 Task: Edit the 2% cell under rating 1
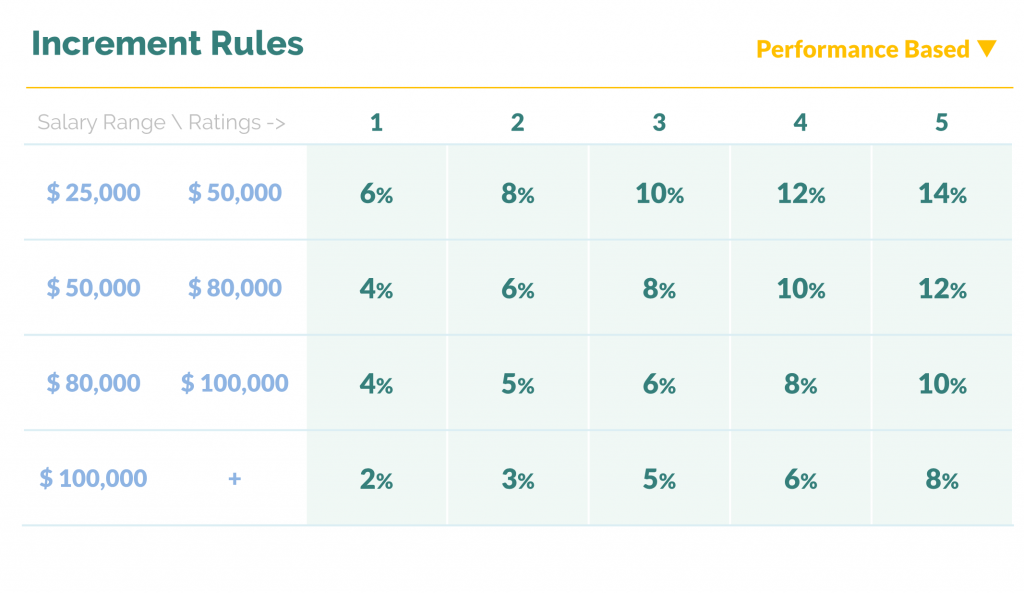pos(377,479)
